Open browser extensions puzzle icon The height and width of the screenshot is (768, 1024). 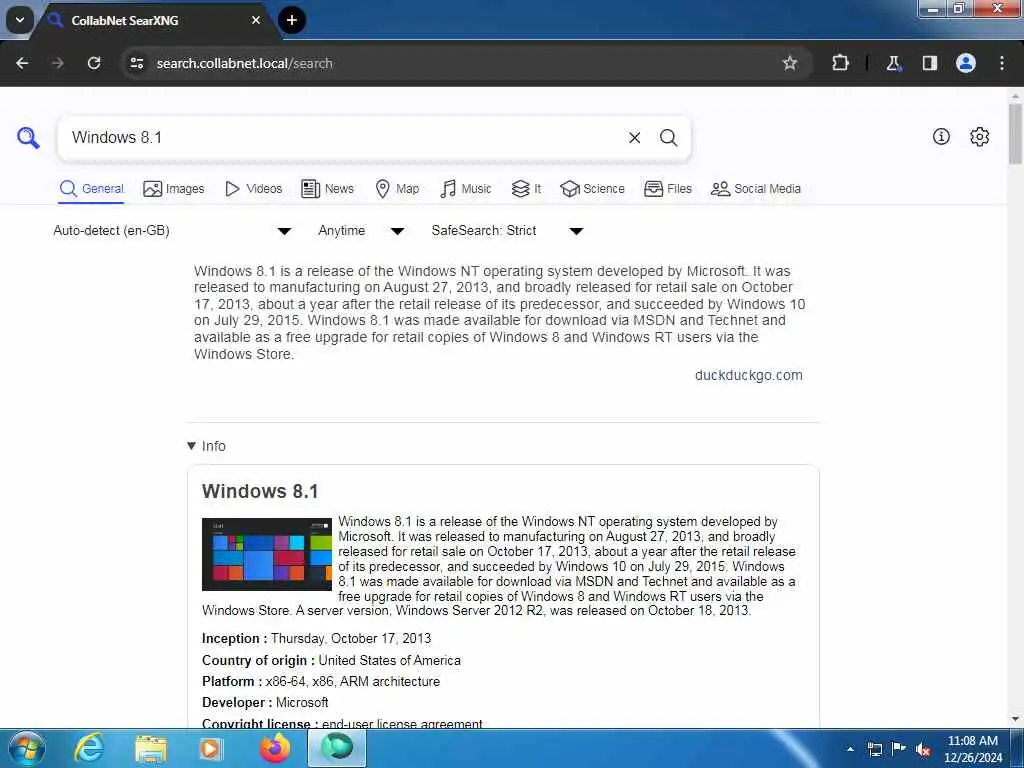[x=840, y=63]
